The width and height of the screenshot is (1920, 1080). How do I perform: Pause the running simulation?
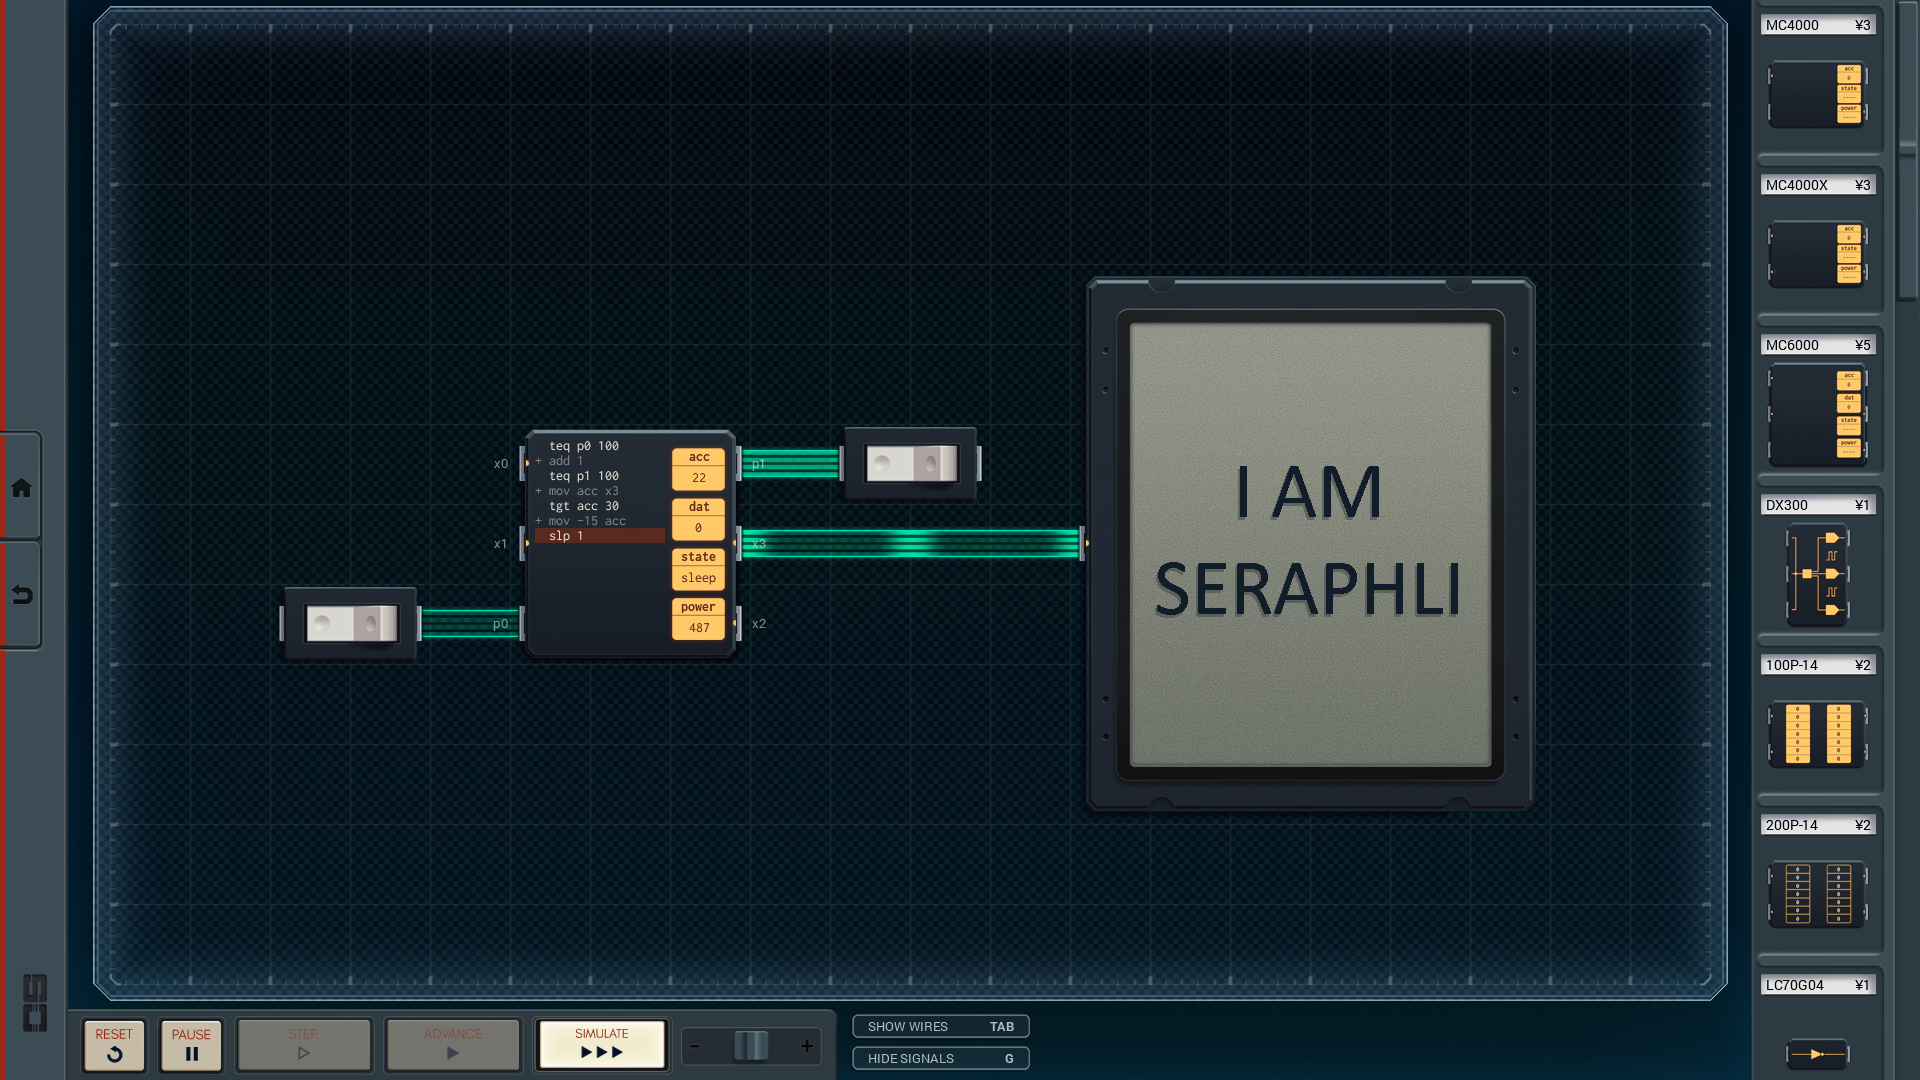[x=191, y=1045]
